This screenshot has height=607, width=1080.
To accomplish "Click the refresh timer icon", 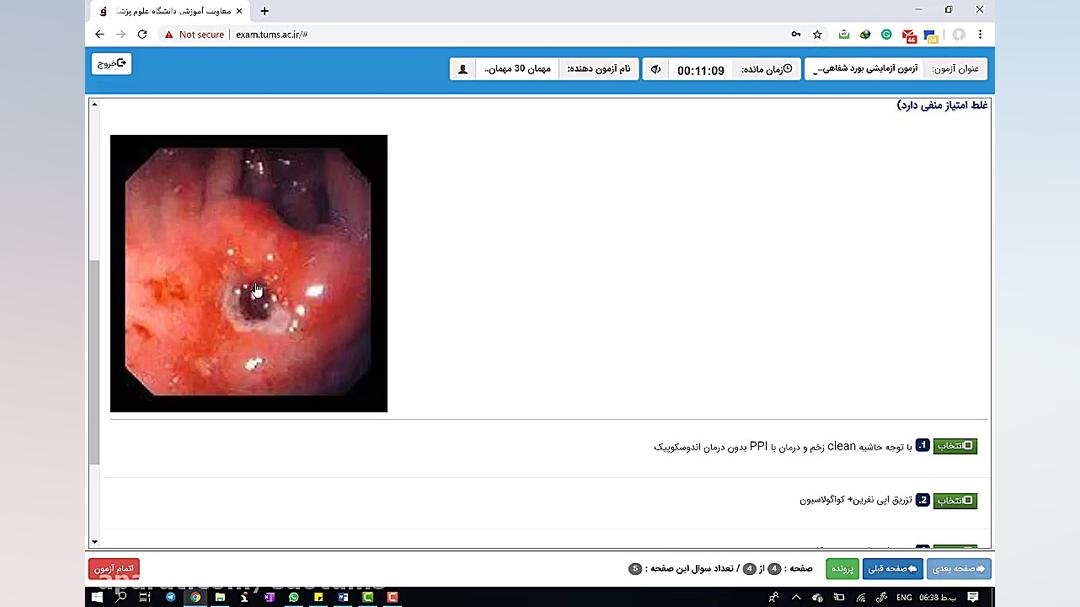I will pos(656,69).
